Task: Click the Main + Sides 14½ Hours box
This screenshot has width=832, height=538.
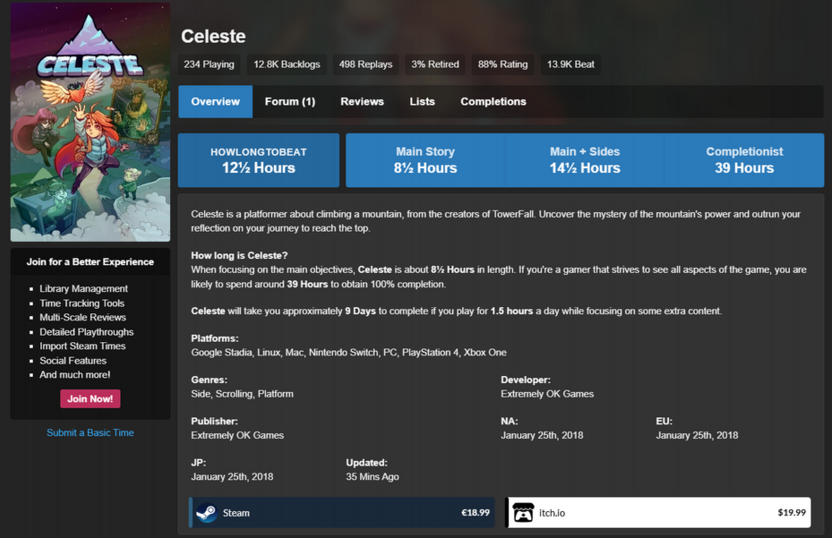Action: coord(585,160)
